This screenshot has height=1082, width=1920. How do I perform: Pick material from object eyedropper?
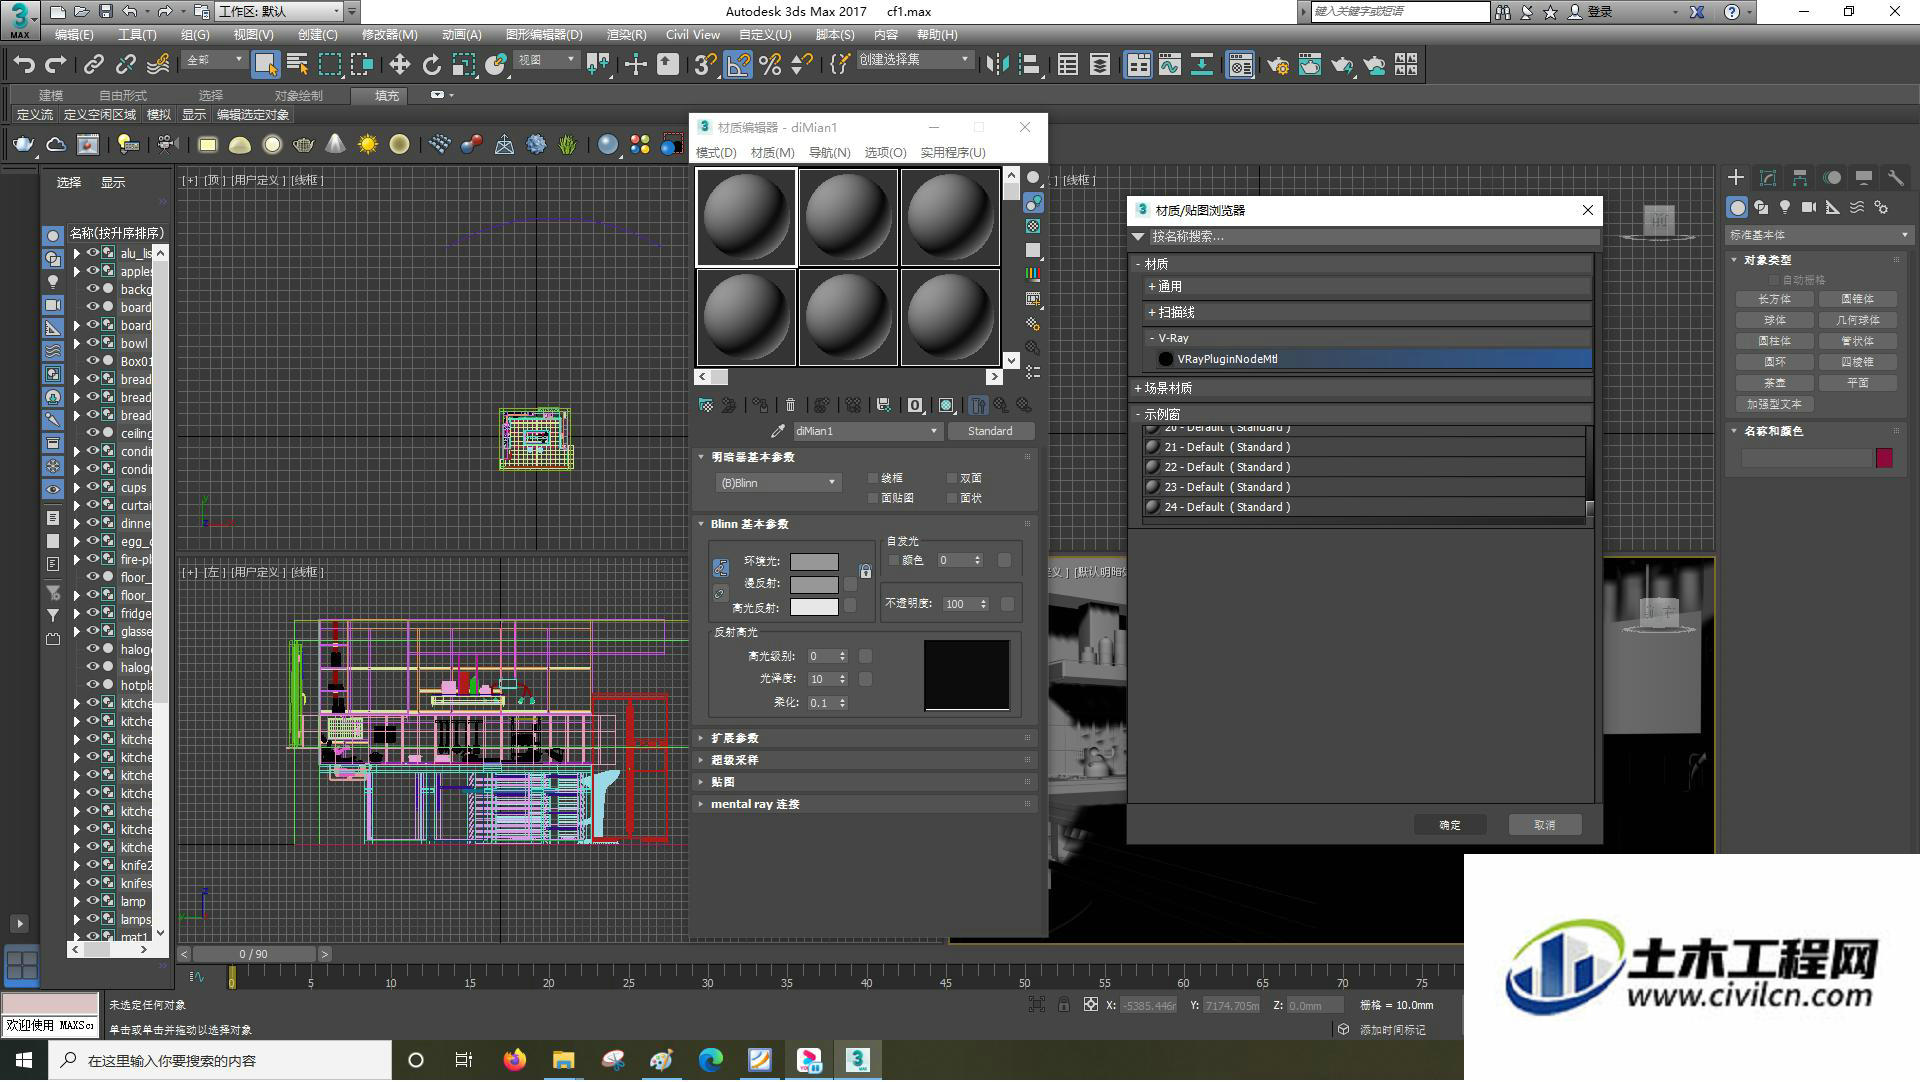(778, 431)
